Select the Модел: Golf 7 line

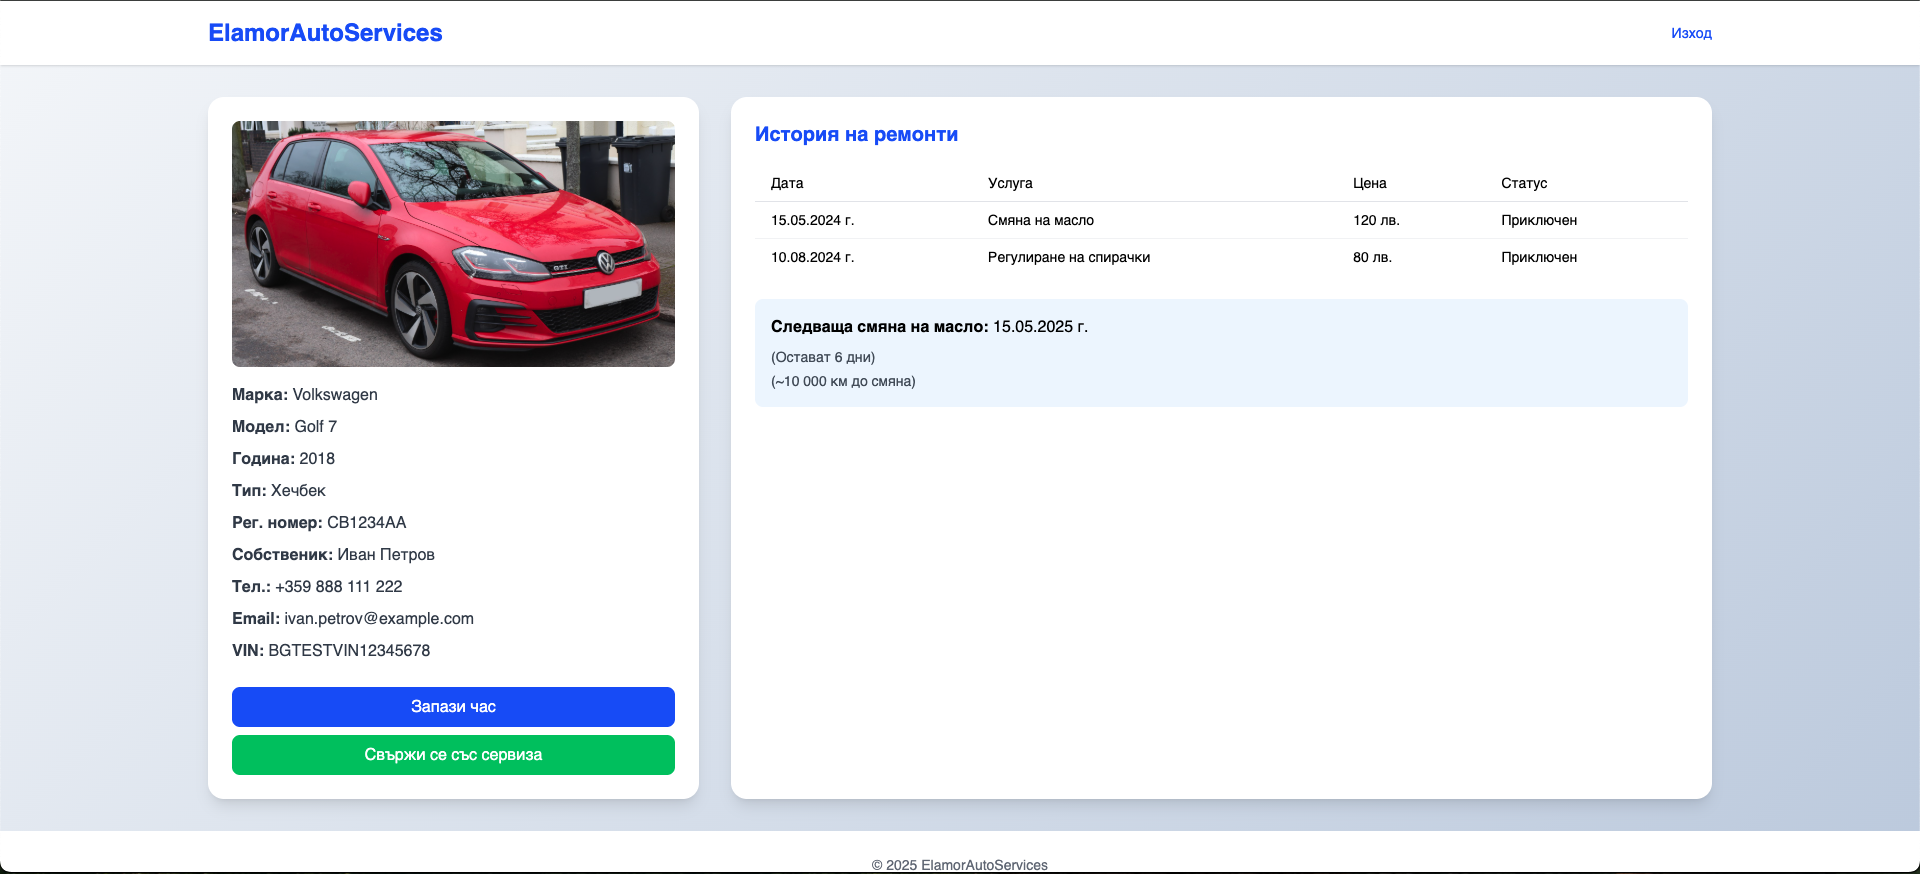click(x=284, y=427)
